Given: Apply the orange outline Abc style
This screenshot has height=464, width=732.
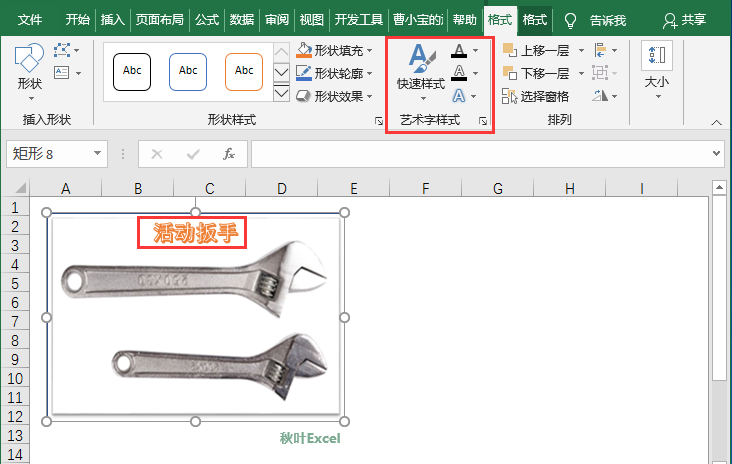Looking at the screenshot, I should [x=244, y=71].
